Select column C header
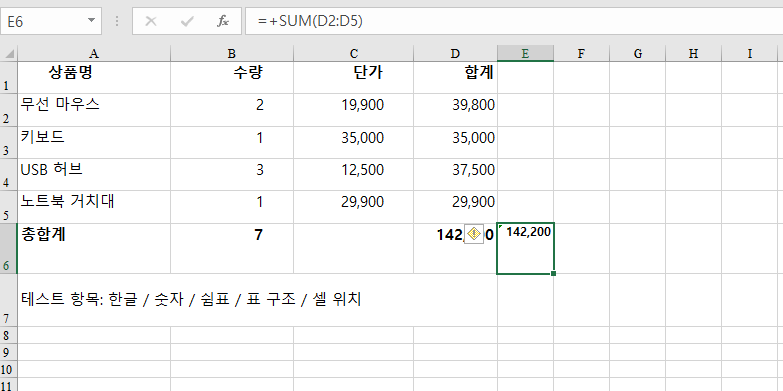 pyautogui.click(x=354, y=53)
